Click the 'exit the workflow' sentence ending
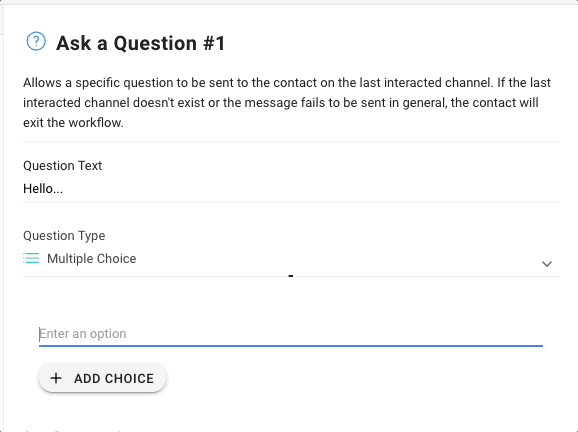This screenshot has height=432, width=578. pyautogui.click(x=73, y=122)
